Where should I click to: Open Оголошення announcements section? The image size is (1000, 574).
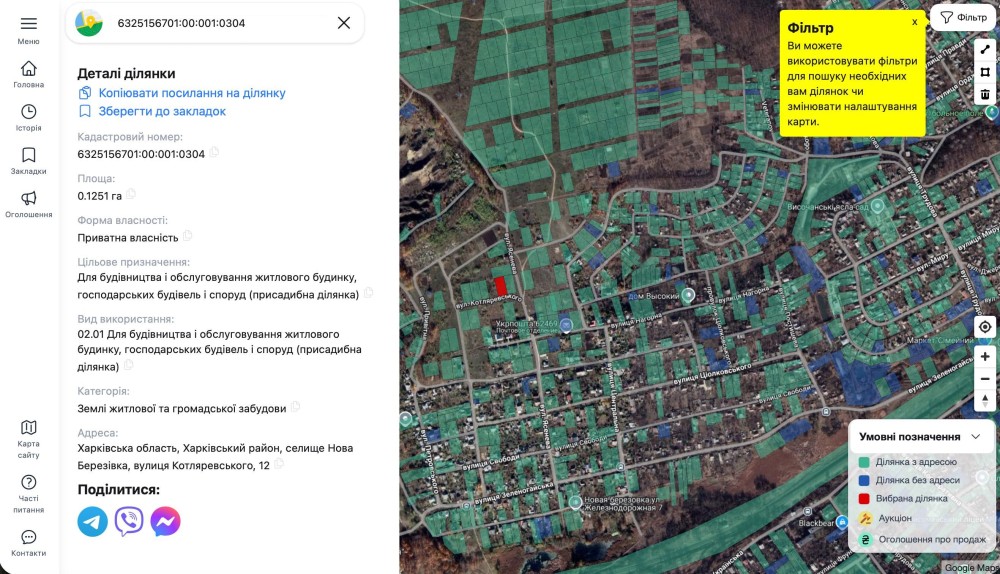tap(28, 204)
